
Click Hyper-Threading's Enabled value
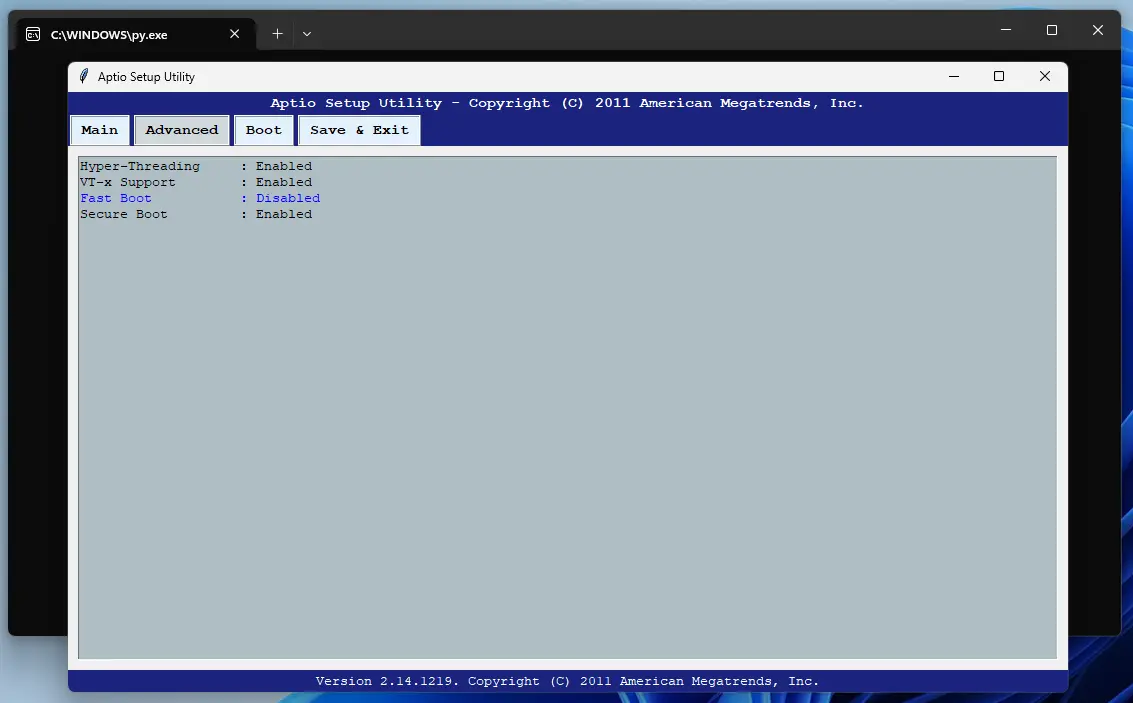coord(284,166)
